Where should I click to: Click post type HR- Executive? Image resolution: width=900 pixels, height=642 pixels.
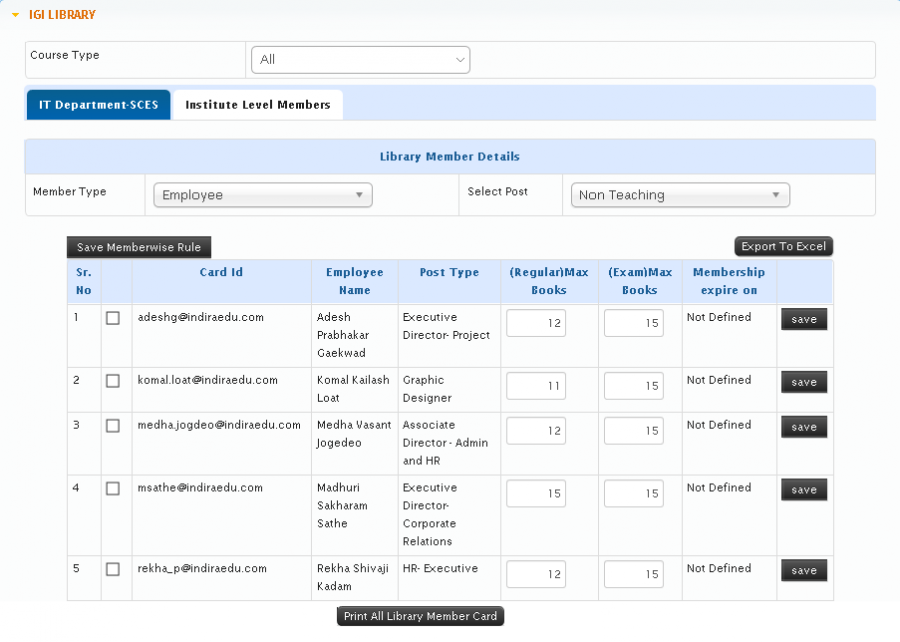pos(440,568)
